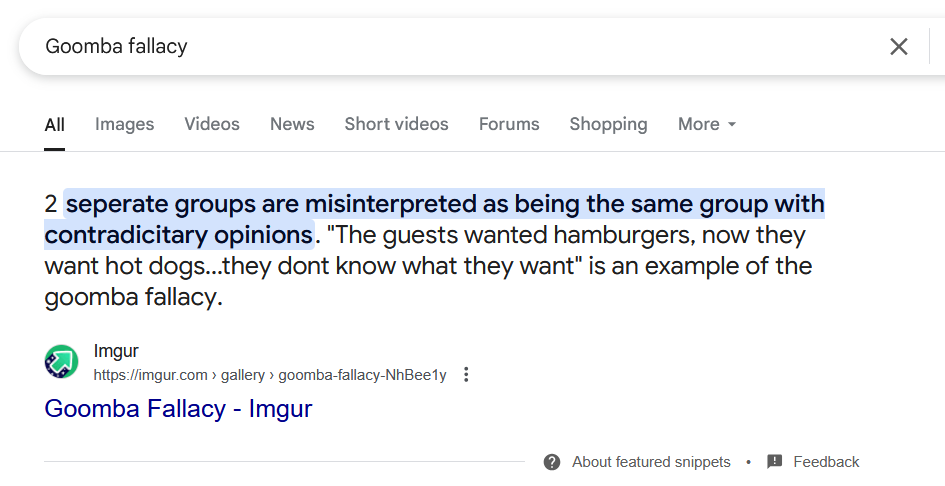Go to the Forums tab
This screenshot has height=486, width=945.
coord(509,124)
